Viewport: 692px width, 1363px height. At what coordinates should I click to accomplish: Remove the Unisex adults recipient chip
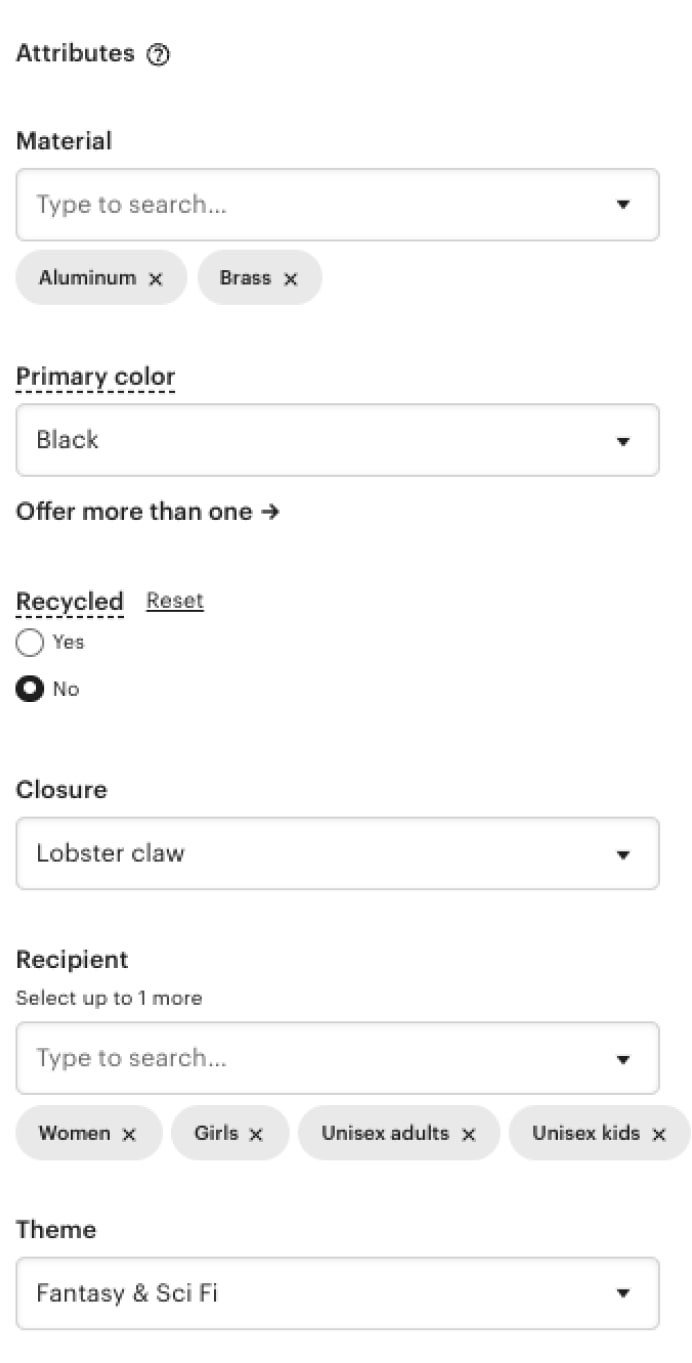(x=466, y=1133)
